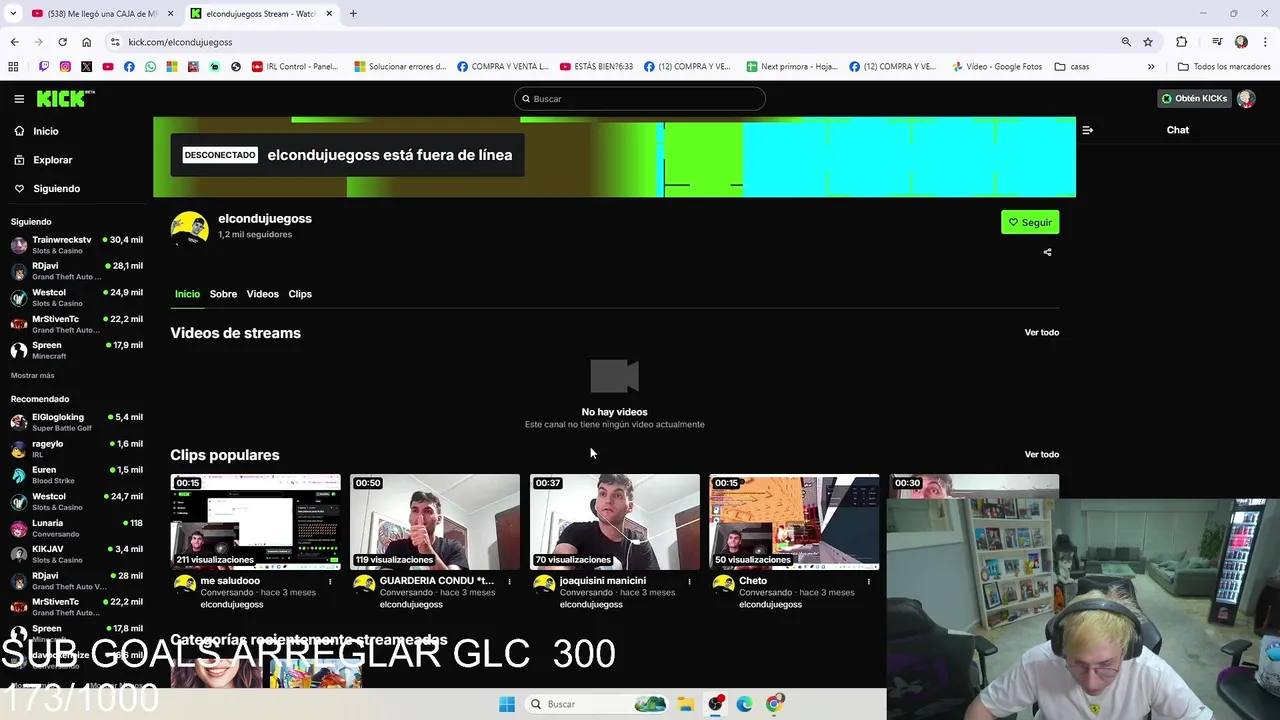Open the Chrome three-dot menu
This screenshot has height=720, width=1280.
1265,42
